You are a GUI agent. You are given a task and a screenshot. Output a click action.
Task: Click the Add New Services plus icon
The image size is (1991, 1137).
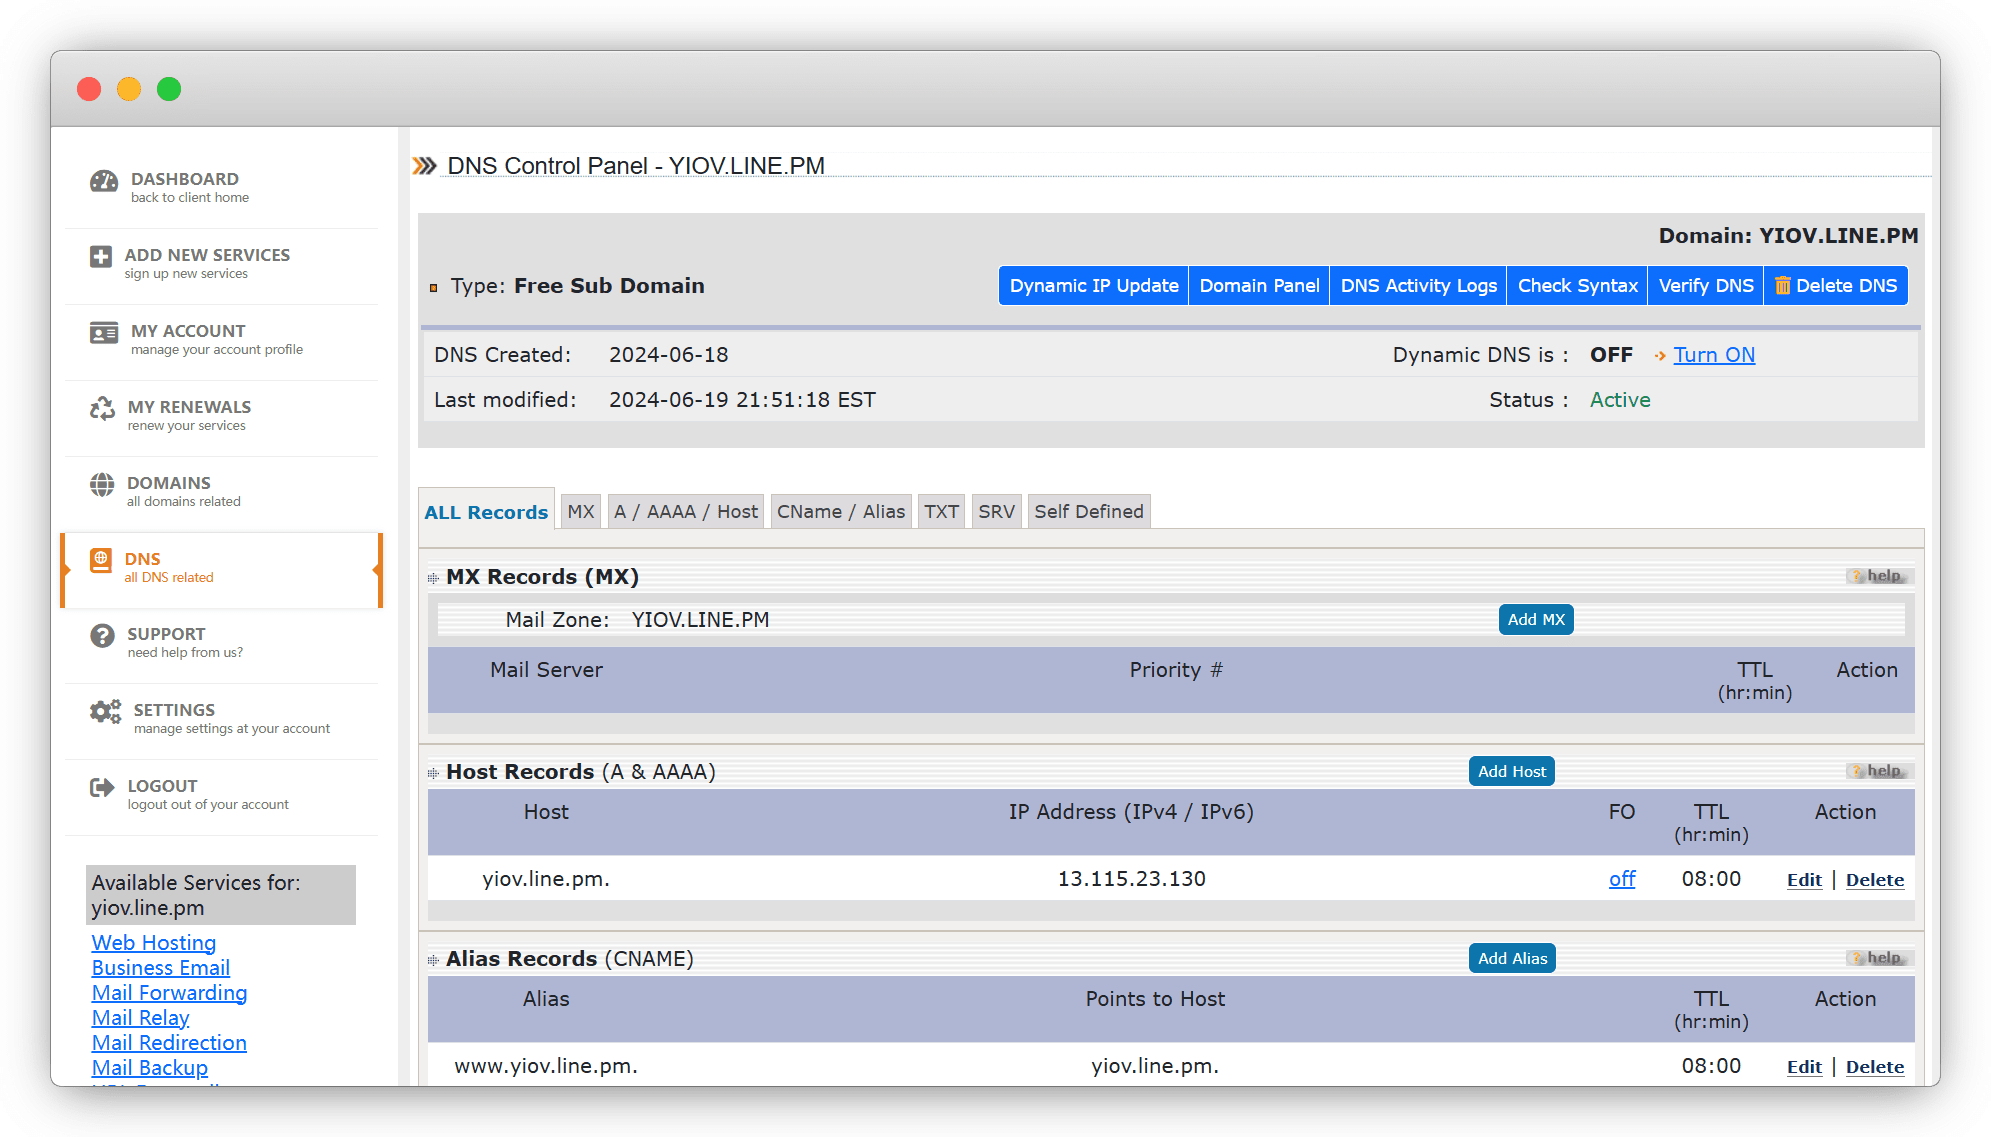(101, 257)
